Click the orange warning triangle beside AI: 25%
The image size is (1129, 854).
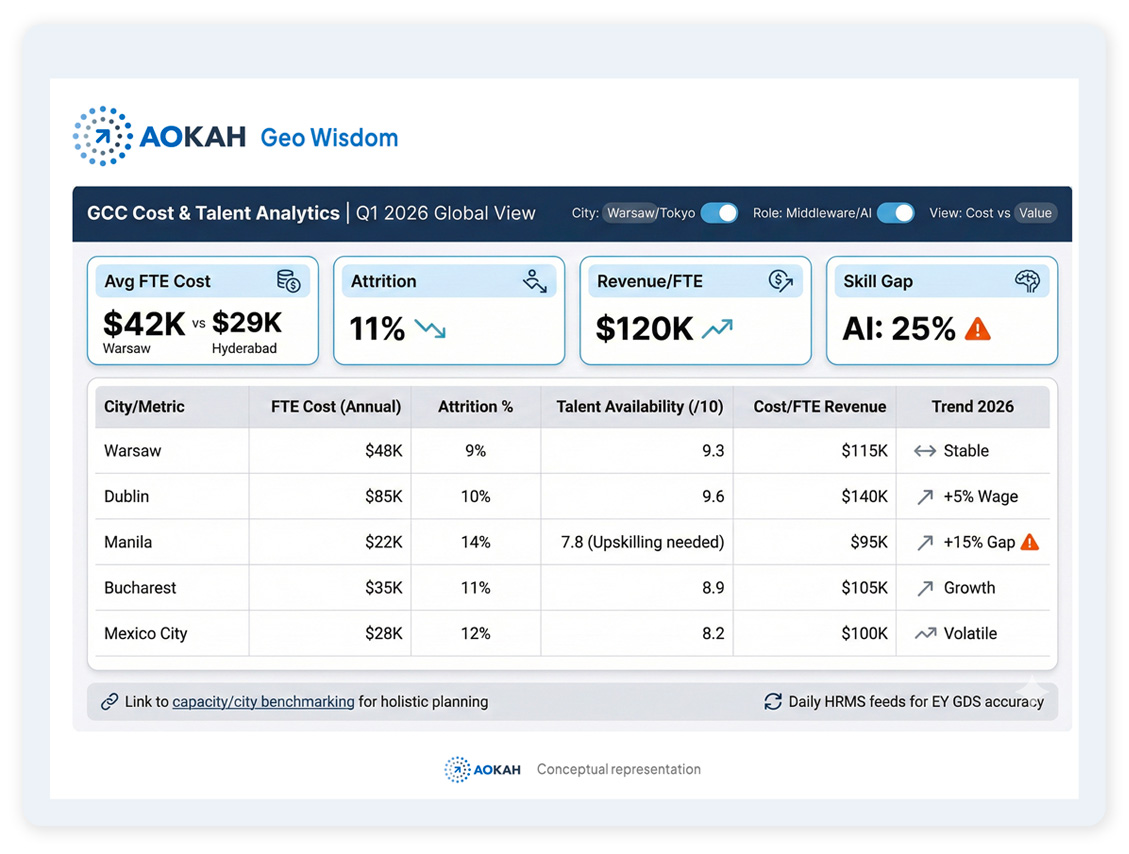(x=978, y=329)
